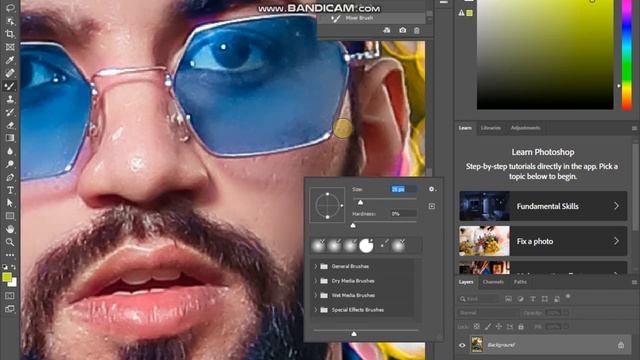Open the Learn panel flyout menu

pyautogui.click(x=634, y=128)
